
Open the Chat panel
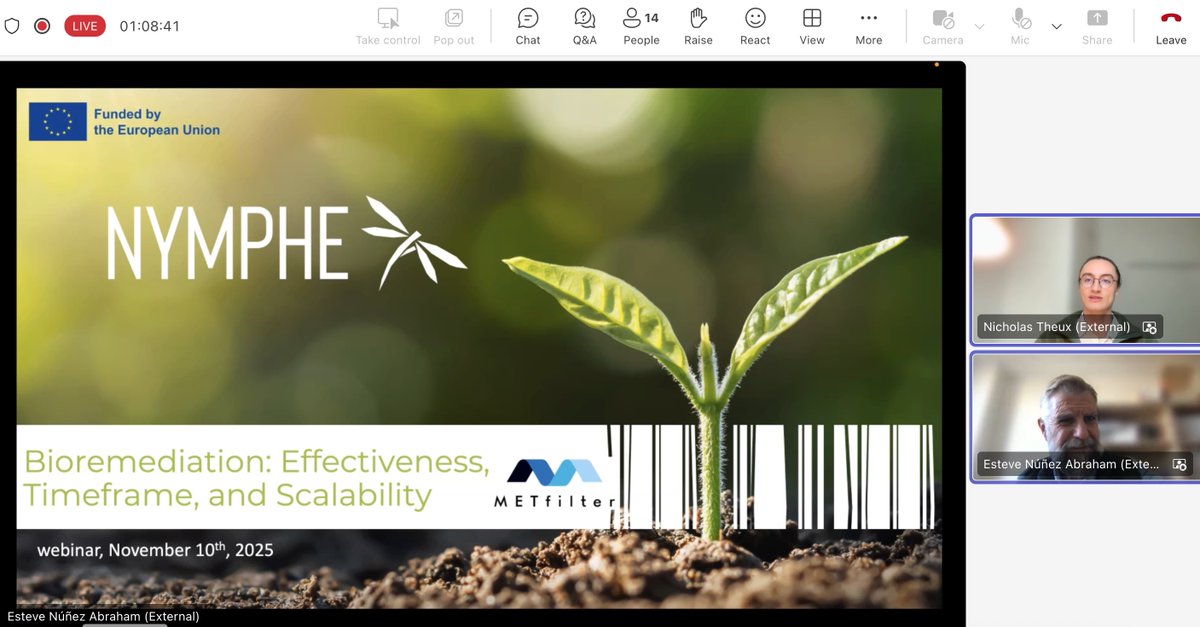point(528,27)
